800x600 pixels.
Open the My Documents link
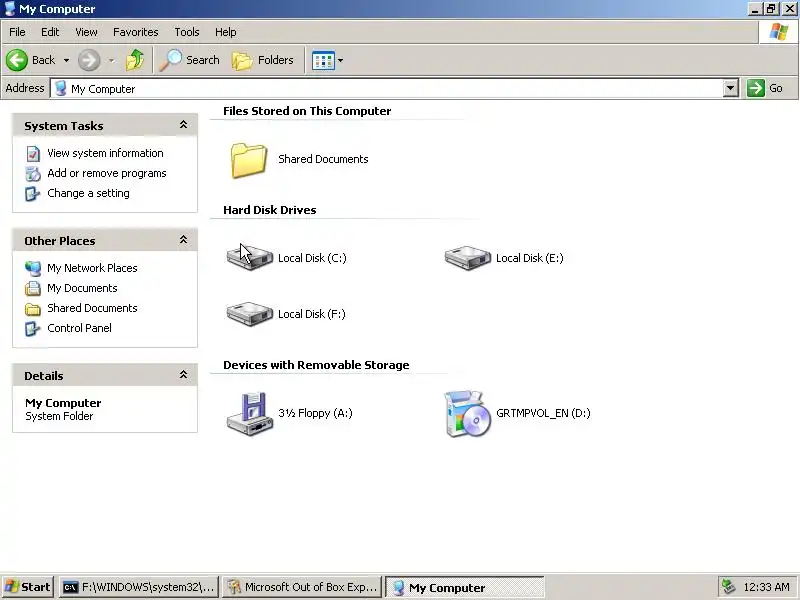(x=82, y=288)
